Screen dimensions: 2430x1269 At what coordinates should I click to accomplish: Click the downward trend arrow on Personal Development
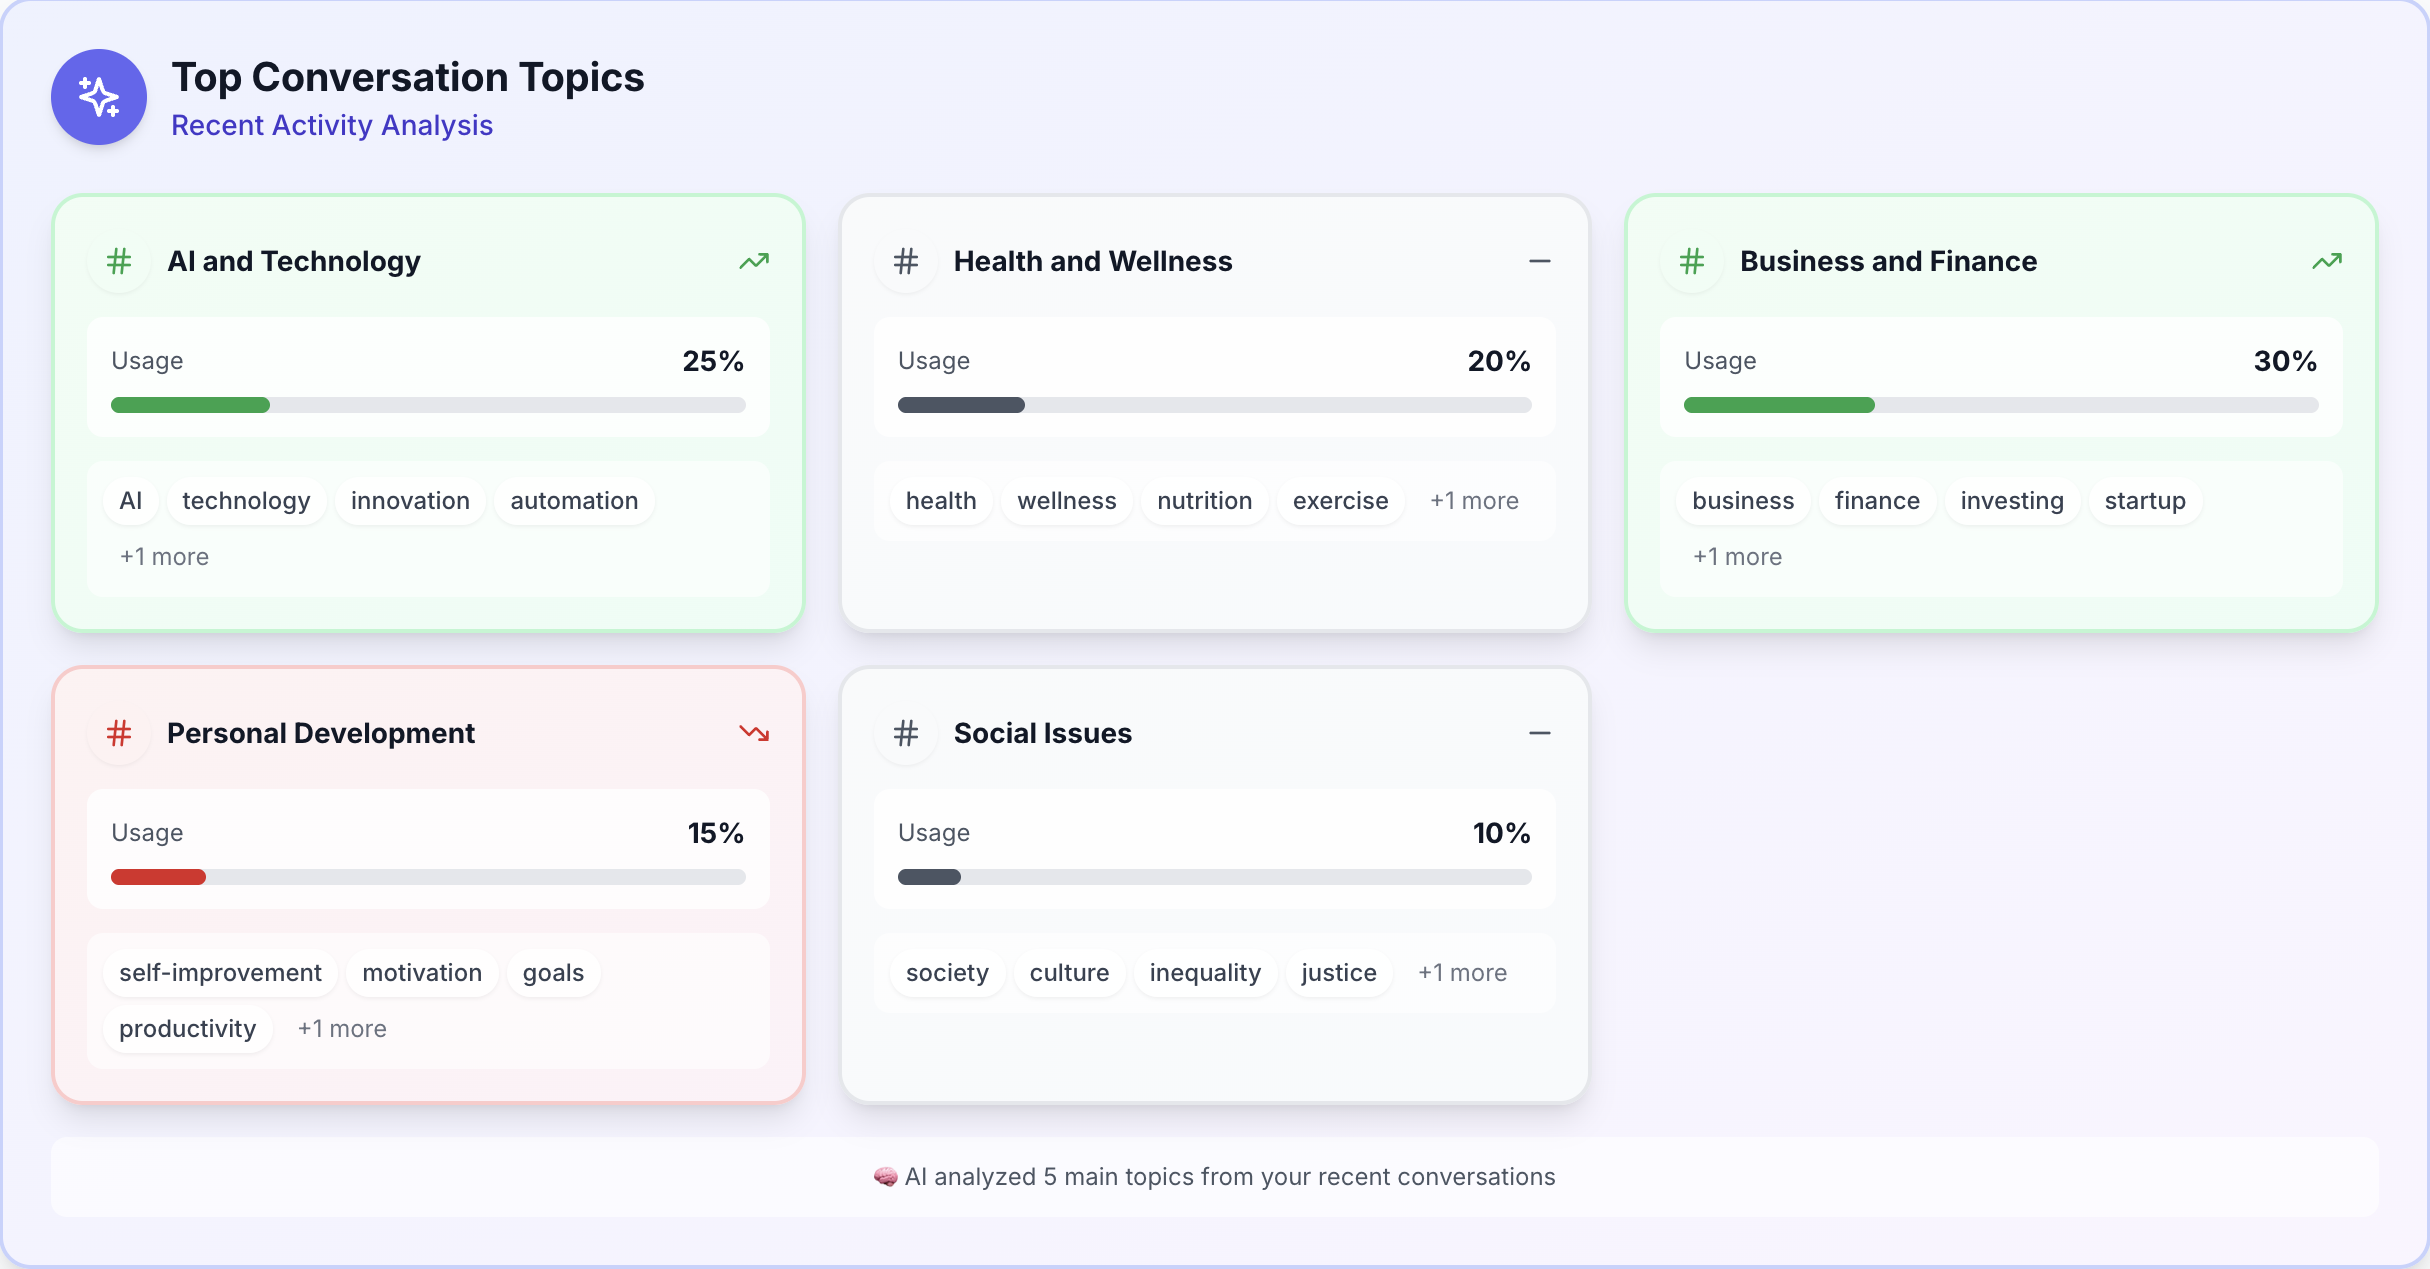tap(754, 733)
